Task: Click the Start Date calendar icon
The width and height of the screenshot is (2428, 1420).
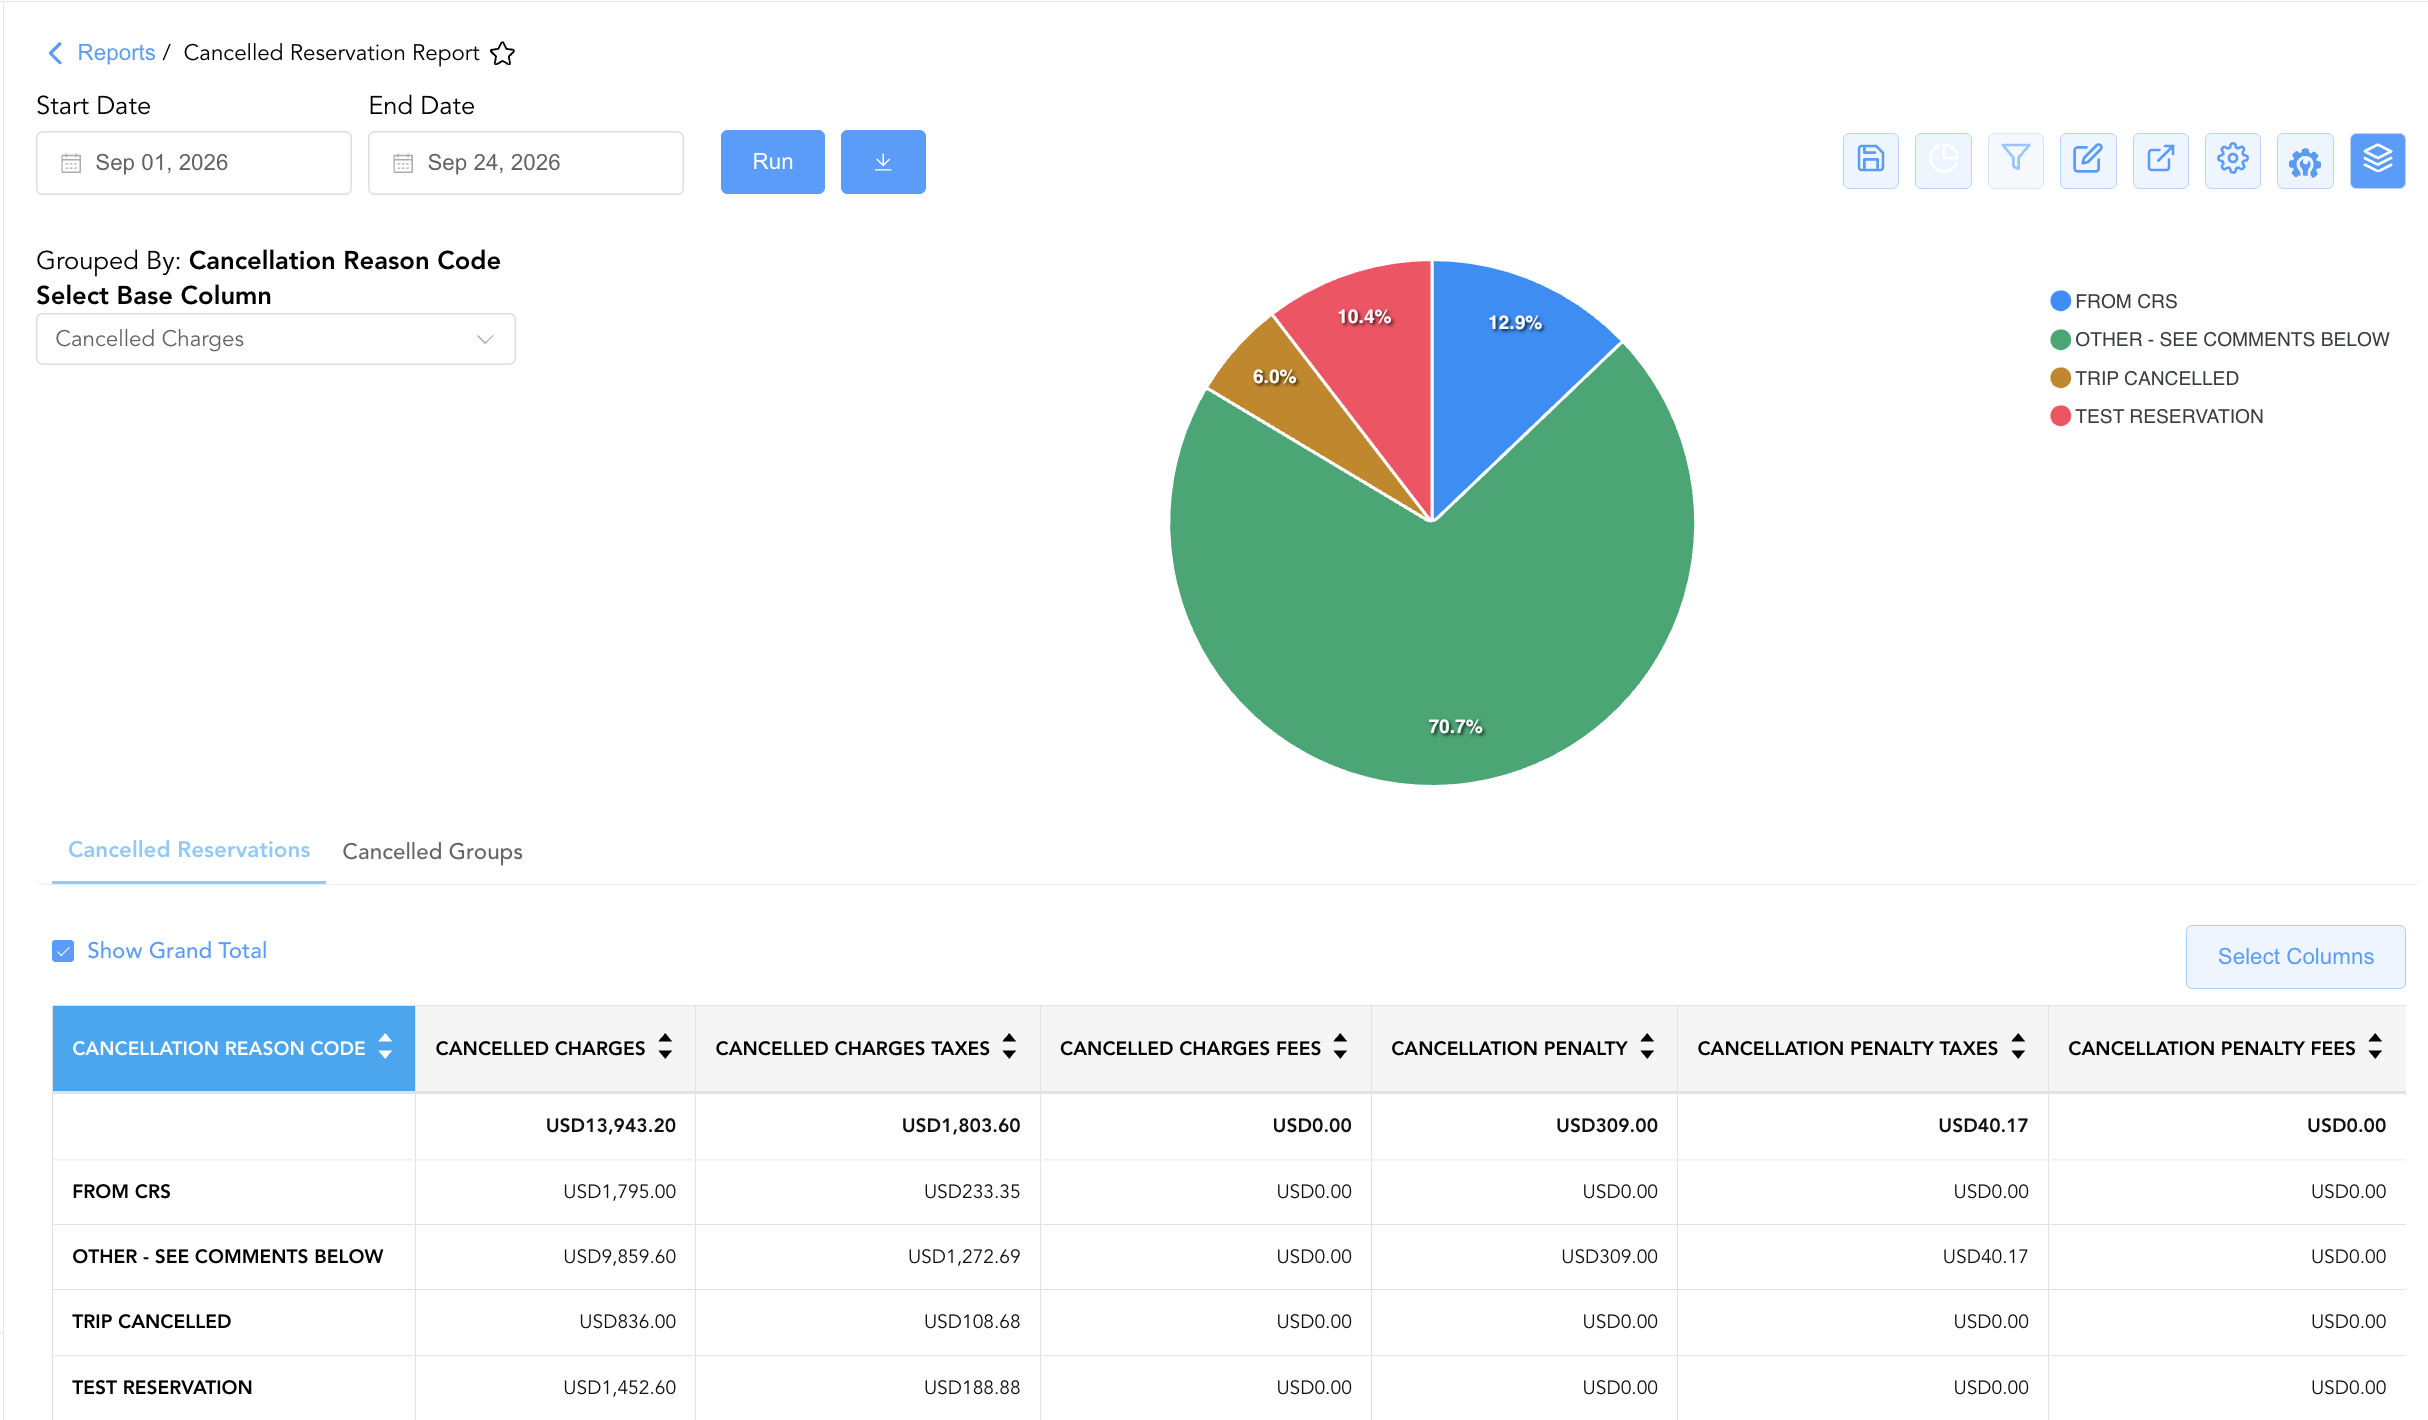Action: (x=71, y=163)
